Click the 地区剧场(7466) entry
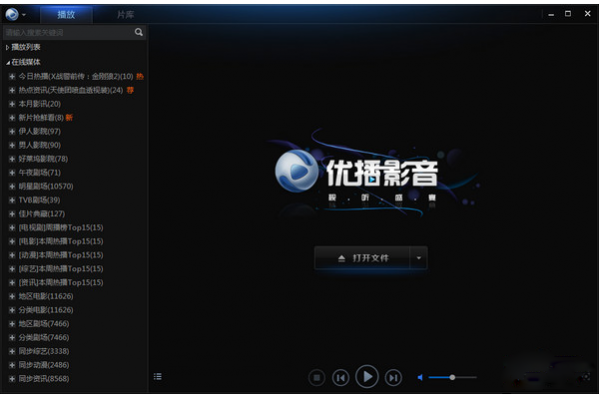The width and height of the screenshot is (600, 397). coord(44,324)
